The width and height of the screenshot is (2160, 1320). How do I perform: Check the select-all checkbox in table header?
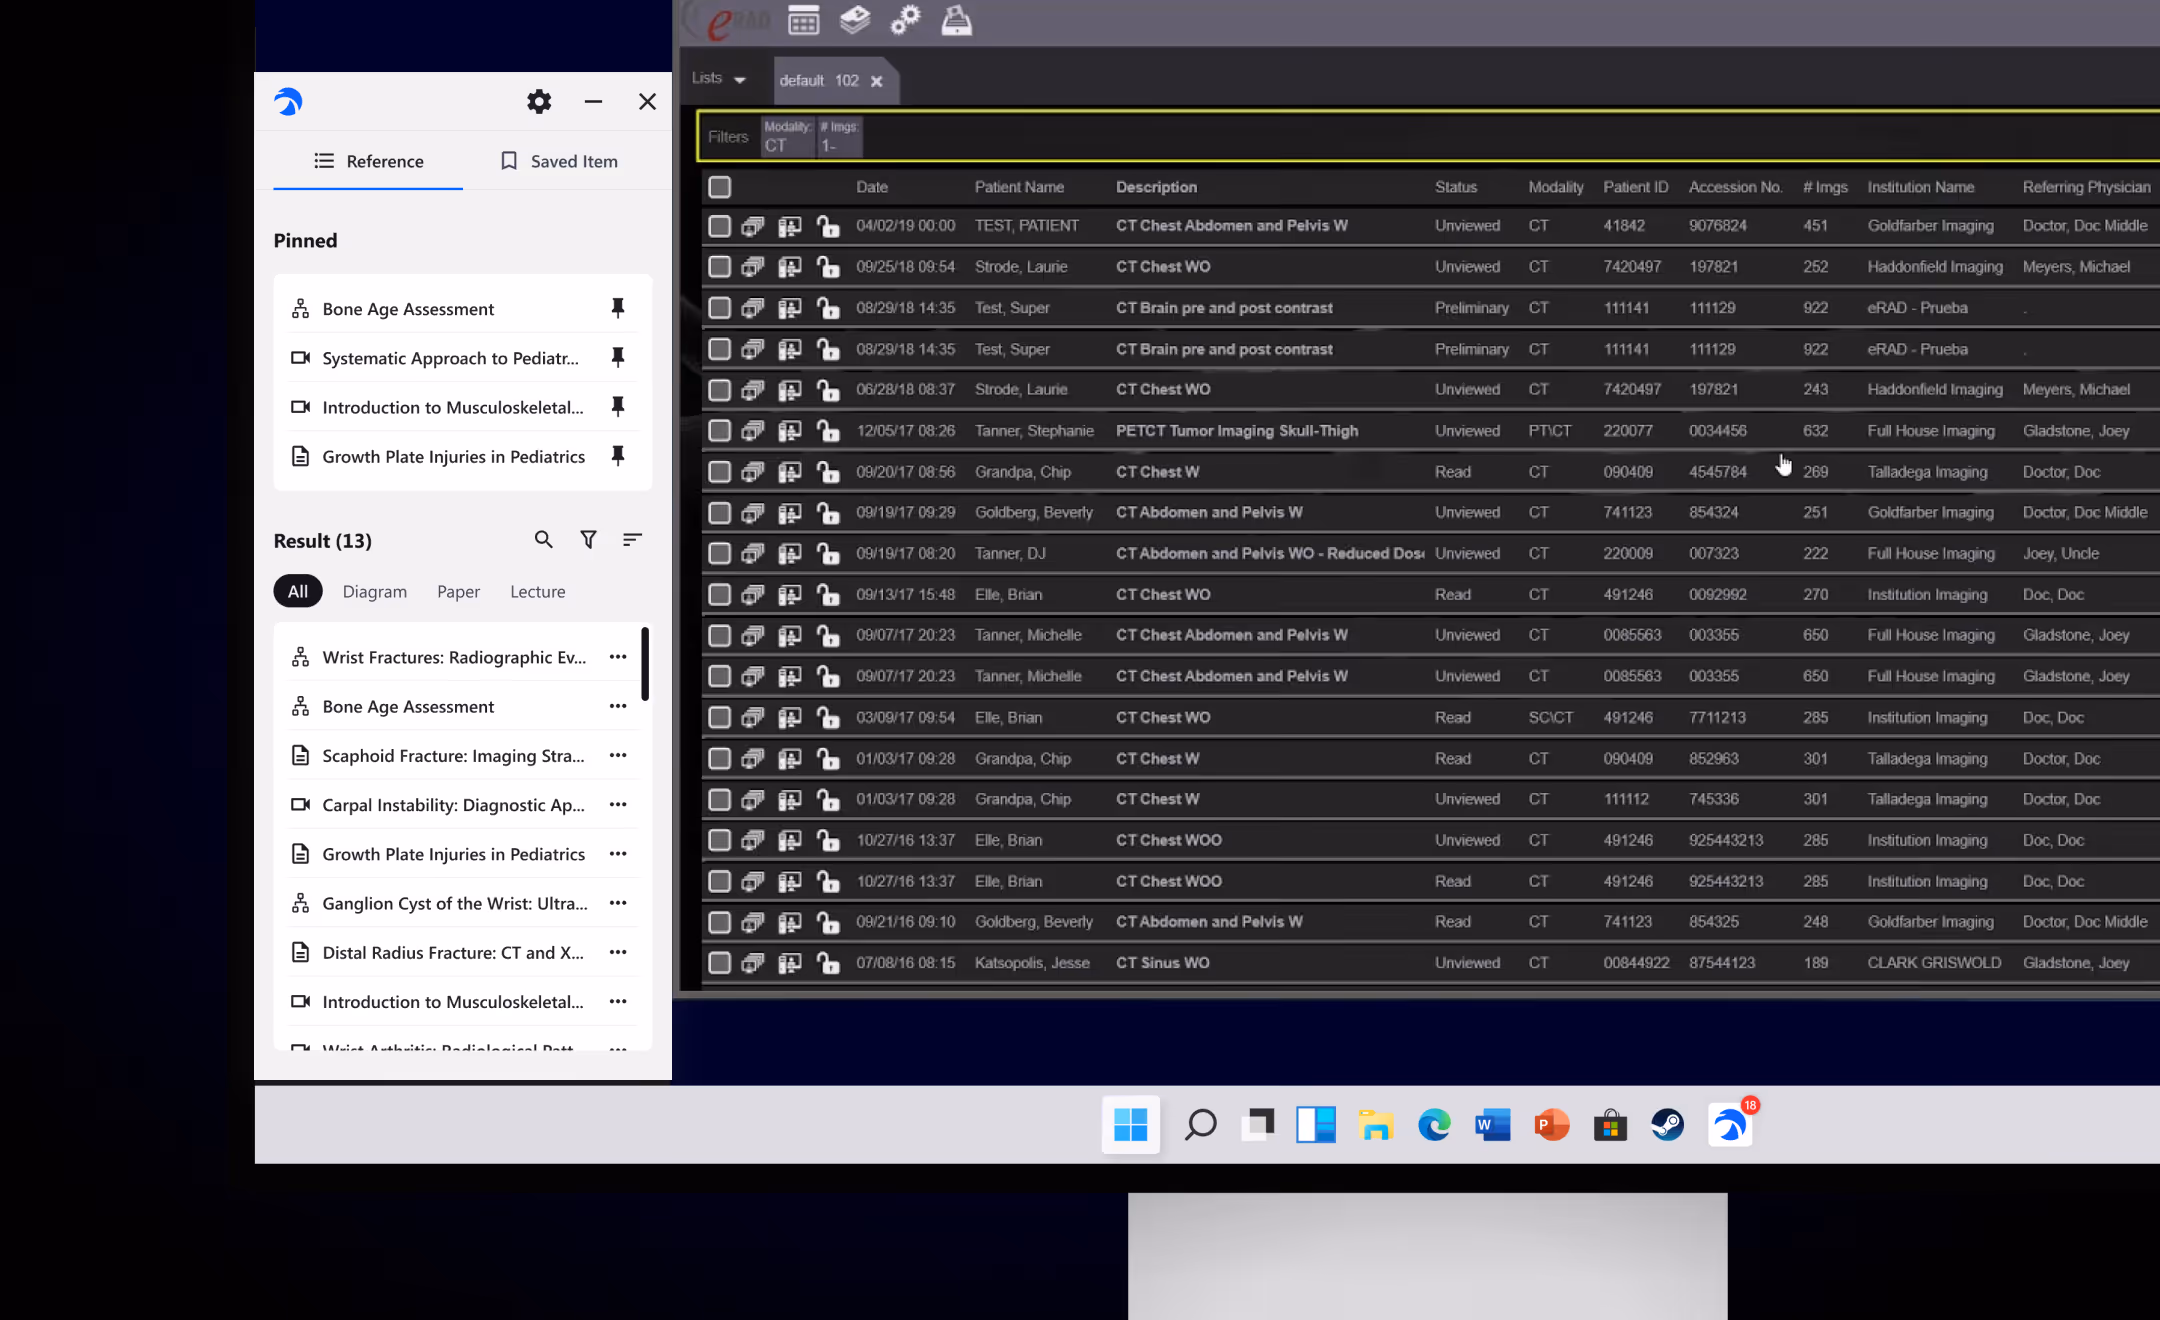[x=720, y=187]
